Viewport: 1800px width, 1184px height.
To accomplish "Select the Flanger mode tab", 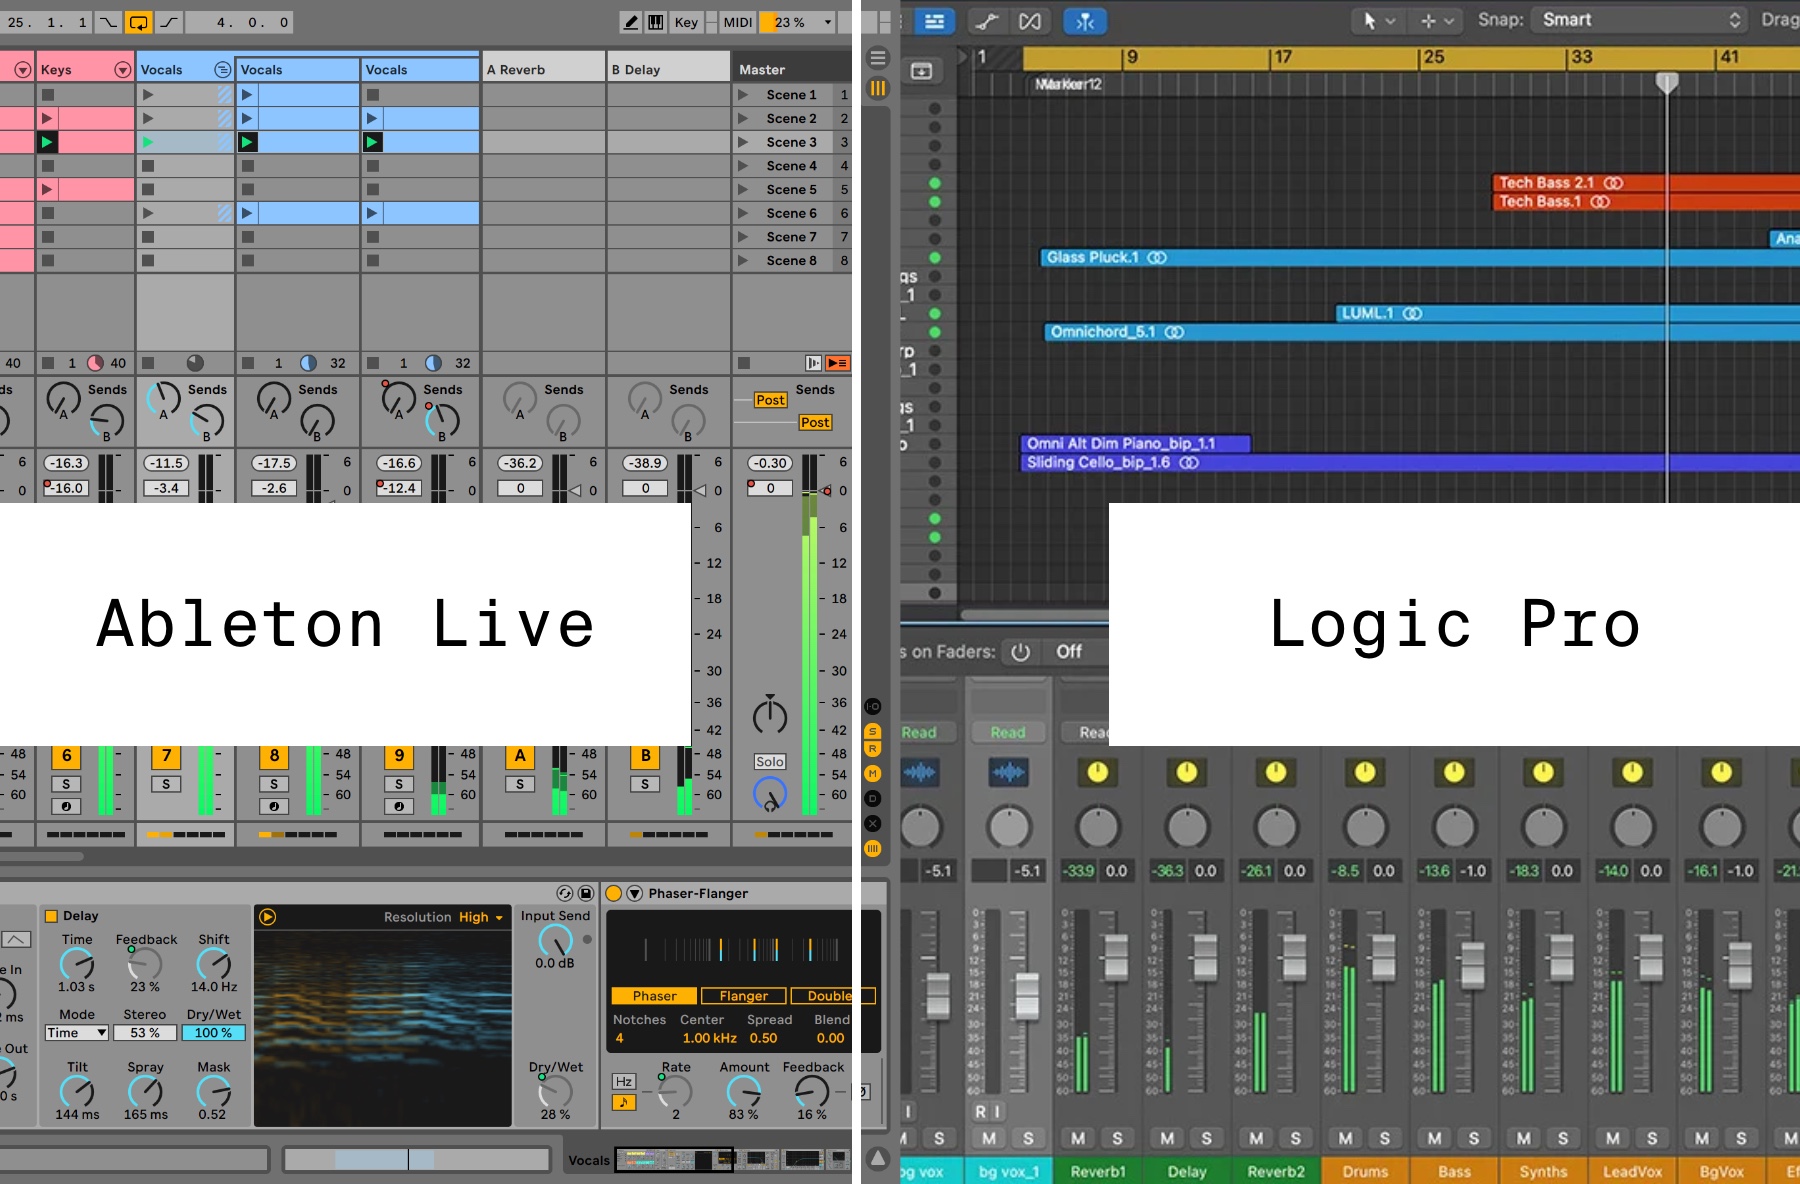I will point(743,996).
